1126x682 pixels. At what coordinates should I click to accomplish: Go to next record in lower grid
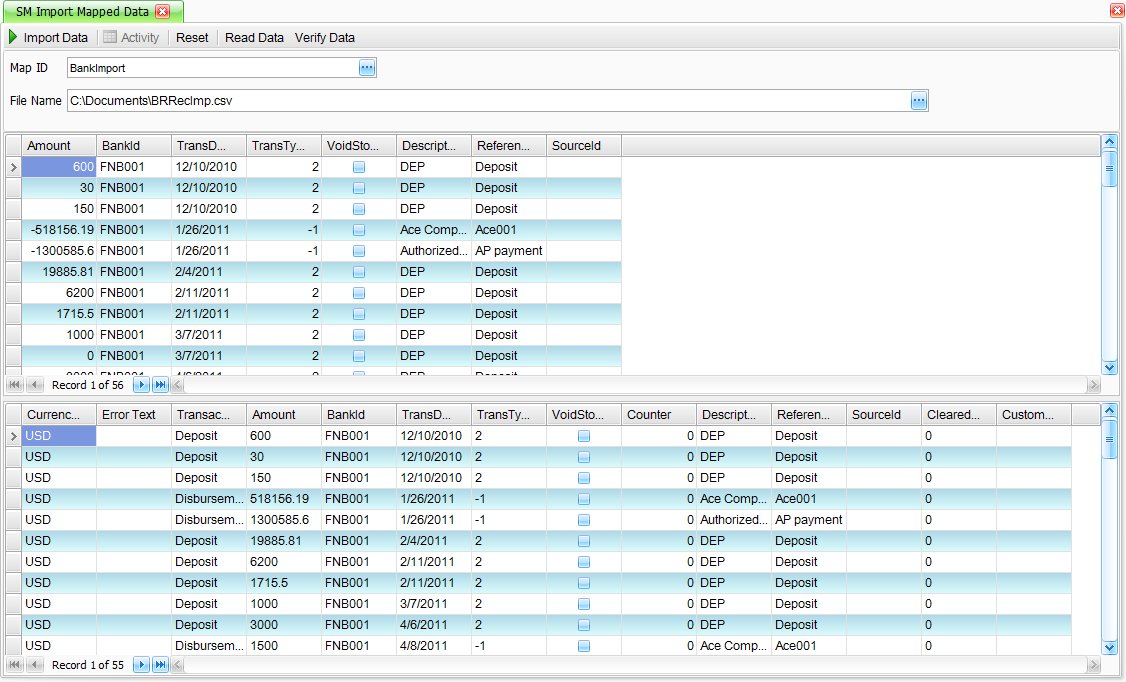pyautogui.click(x=141, y=665)
